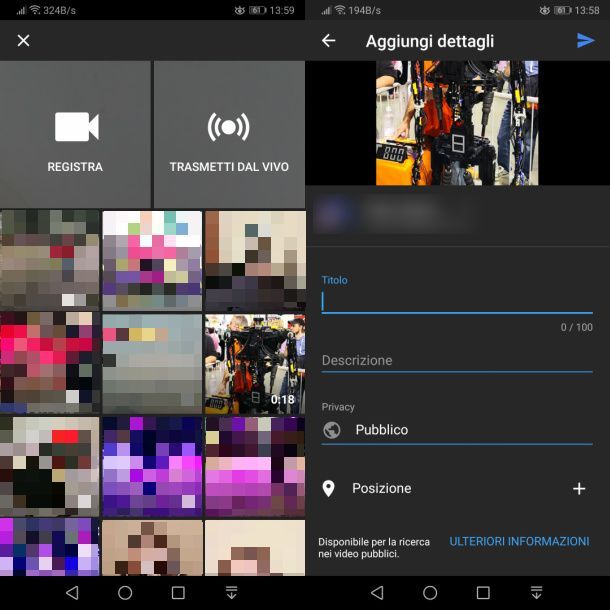The width and height of the screenshot is (610, 610).
Task: Tap the Posizione pin icon
Action: click(x=328, y=489)
